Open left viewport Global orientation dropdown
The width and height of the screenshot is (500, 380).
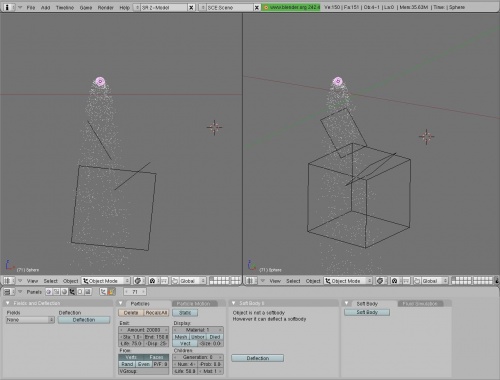coord(192,281)
